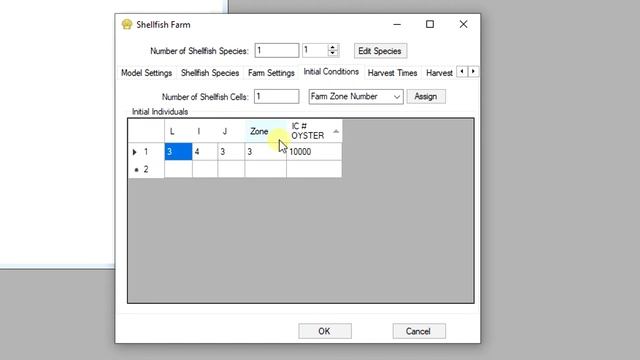The image size is (640, 360).
Task: Click the Number of Shellfish Species field
Action: (277, 51)
